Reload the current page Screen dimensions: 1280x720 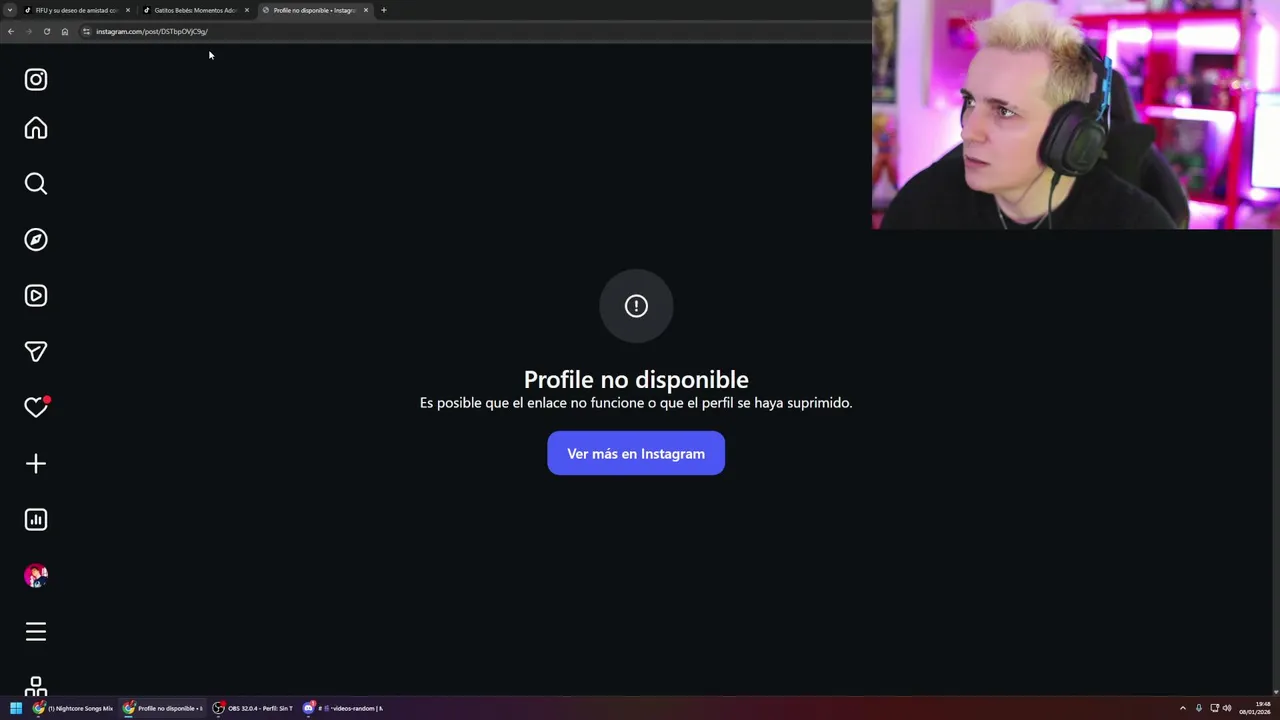point(47,31)
